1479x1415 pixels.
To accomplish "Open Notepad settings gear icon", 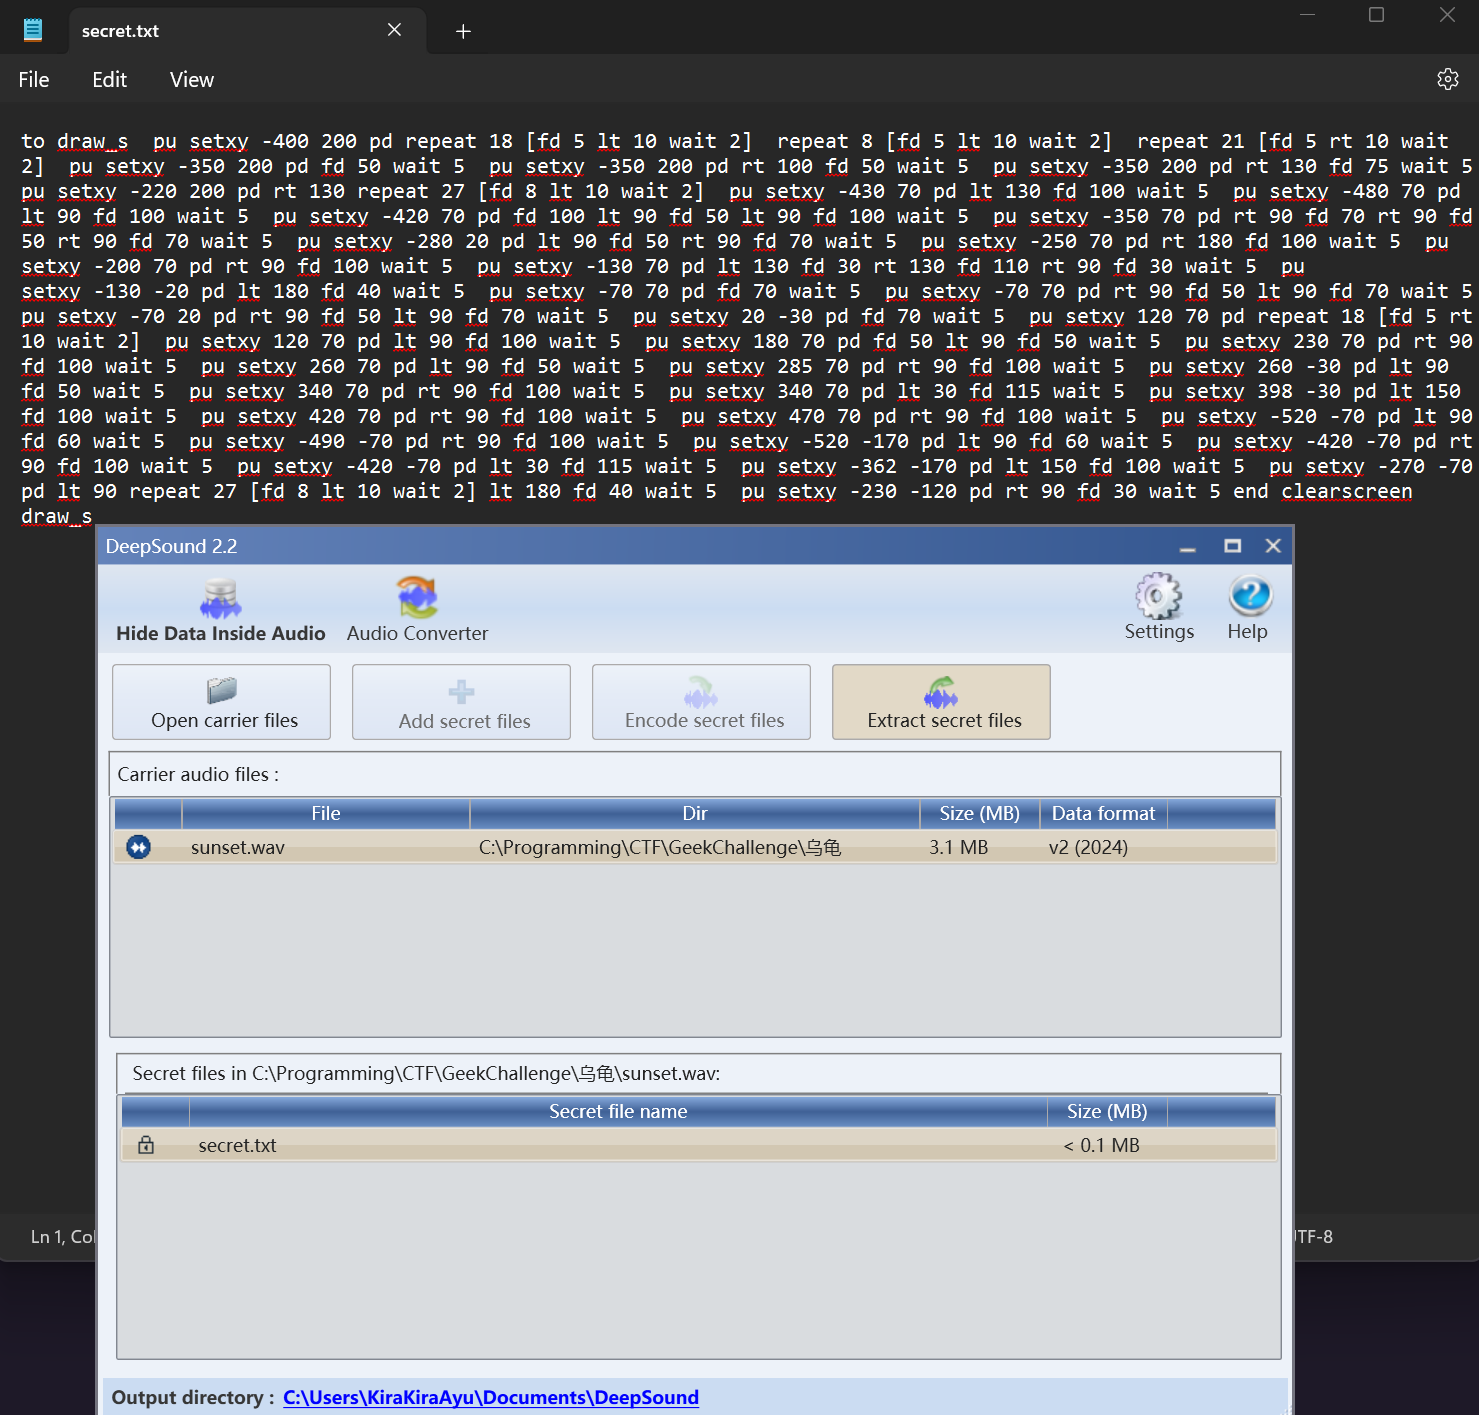I will pyautogui.click(x=1447, y=79).
